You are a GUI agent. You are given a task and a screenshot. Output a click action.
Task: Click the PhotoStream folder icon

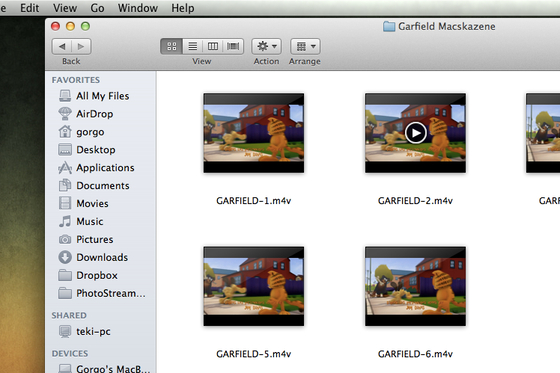(65, 293)
